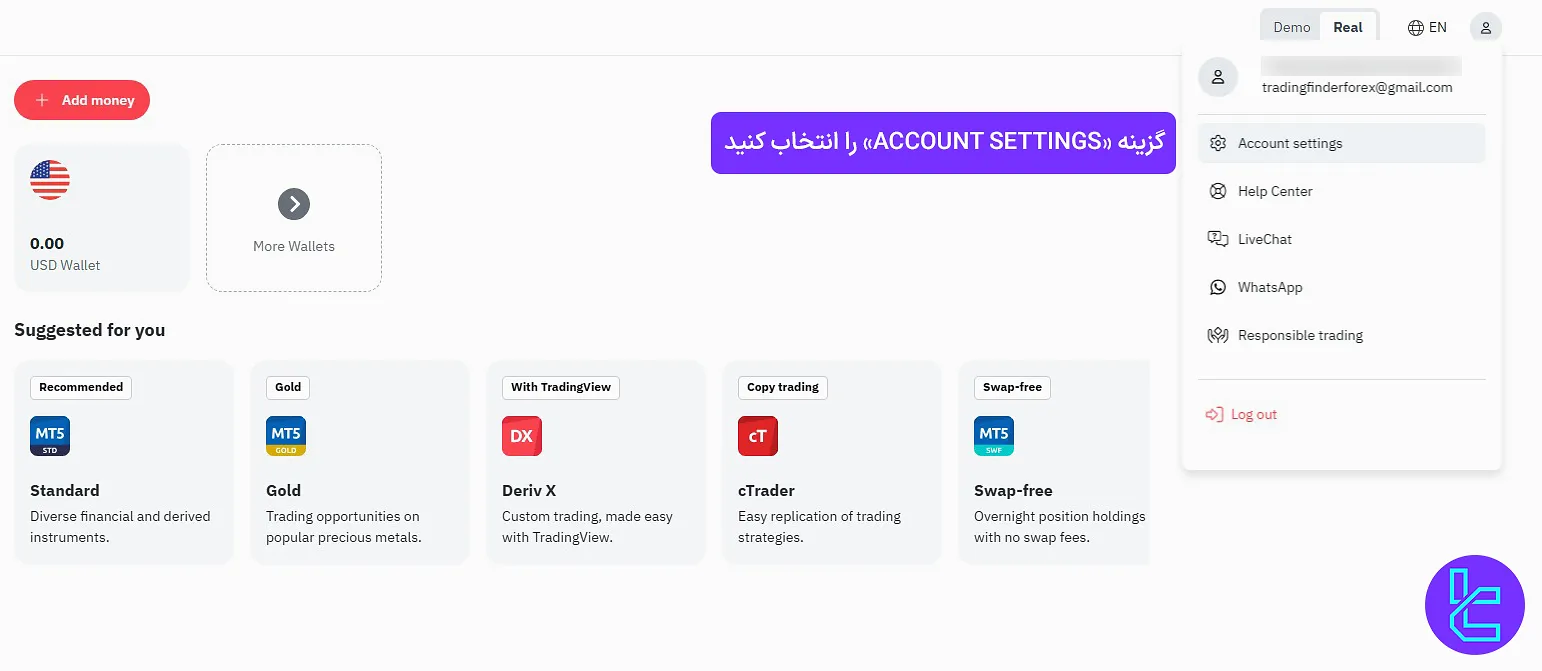Image resolution: width=1542 pixels, height=671 pixels.
Task: Select Responsible trading from the menu
Action: (x=1300, y=335)
